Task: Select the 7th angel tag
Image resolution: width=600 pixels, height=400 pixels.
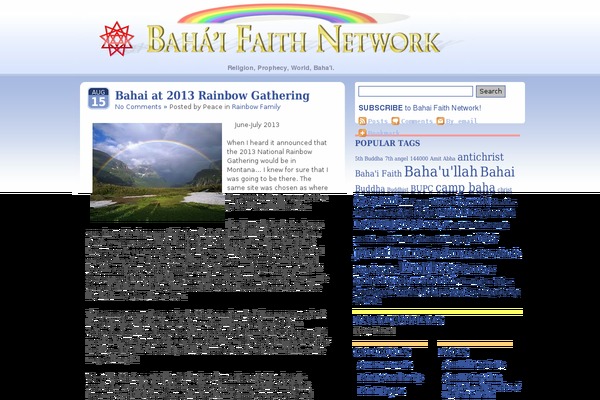Action: tap(396, 158)
